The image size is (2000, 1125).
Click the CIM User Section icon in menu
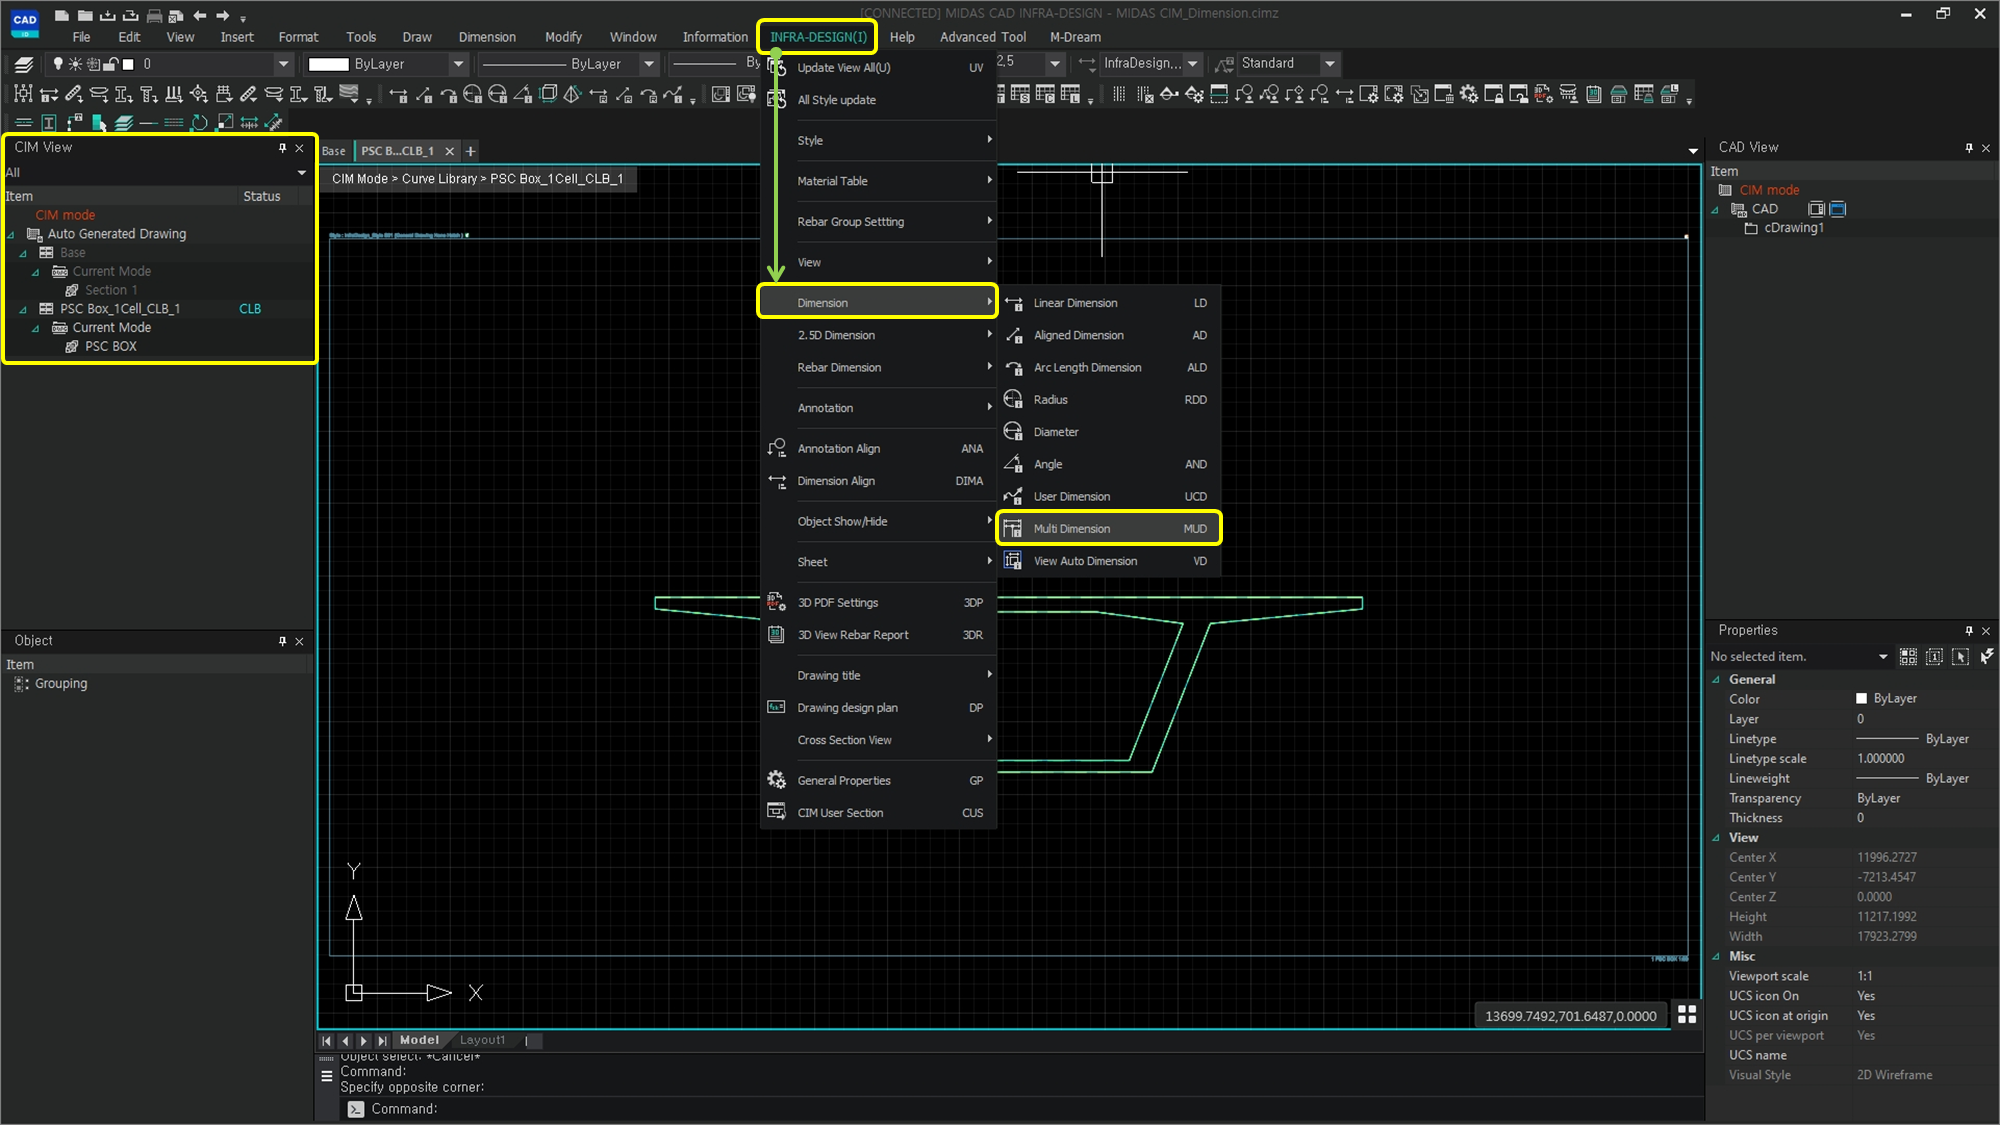(x=776, y=812)
